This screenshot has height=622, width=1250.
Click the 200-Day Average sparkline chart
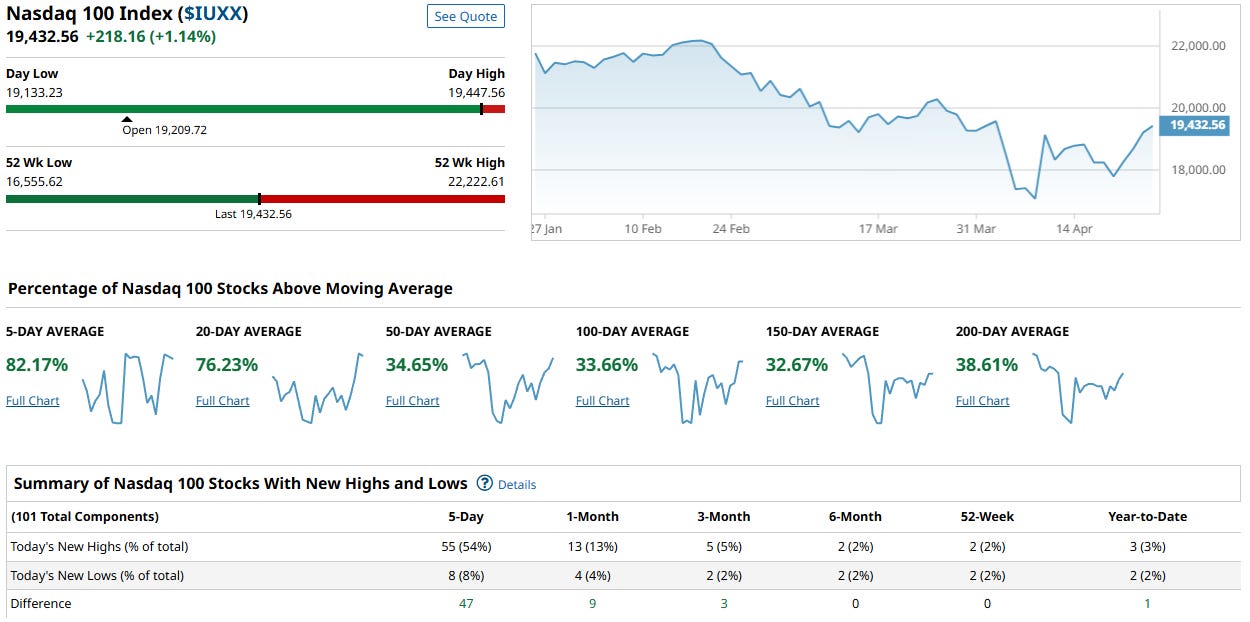point(1077,388)
